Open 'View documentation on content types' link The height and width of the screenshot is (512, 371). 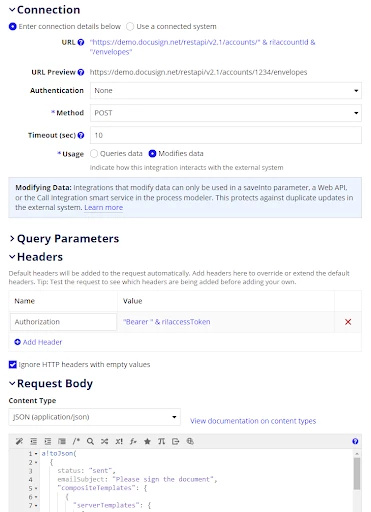coord(253,421)
